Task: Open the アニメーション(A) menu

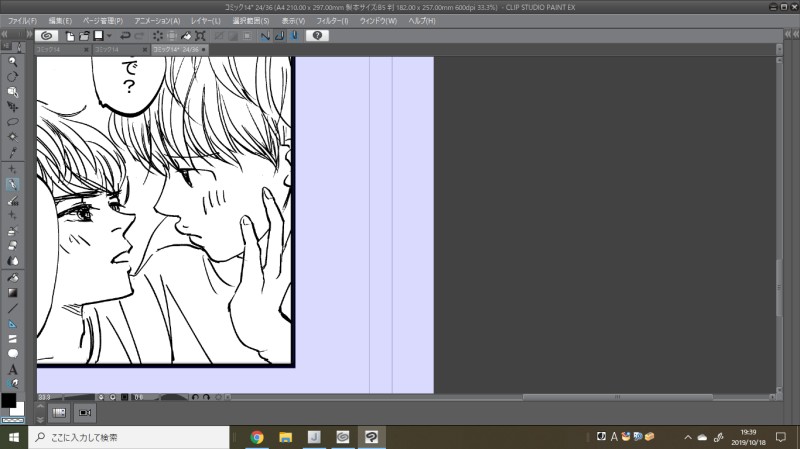Action: coord(157,21)
